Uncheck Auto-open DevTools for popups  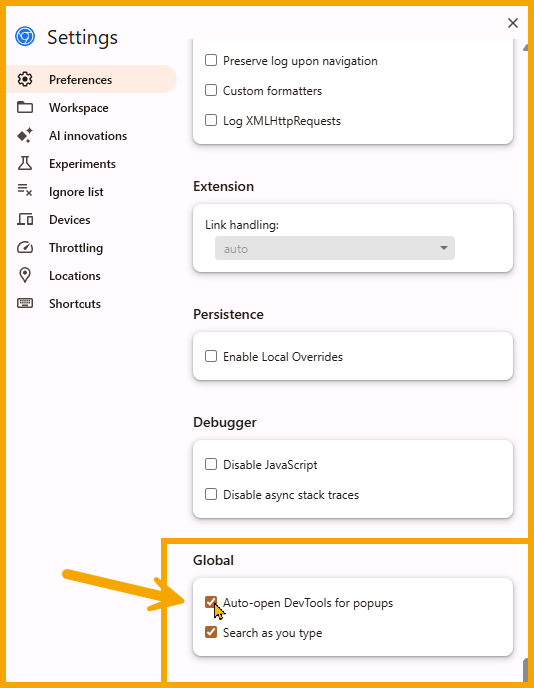point(211,602)
